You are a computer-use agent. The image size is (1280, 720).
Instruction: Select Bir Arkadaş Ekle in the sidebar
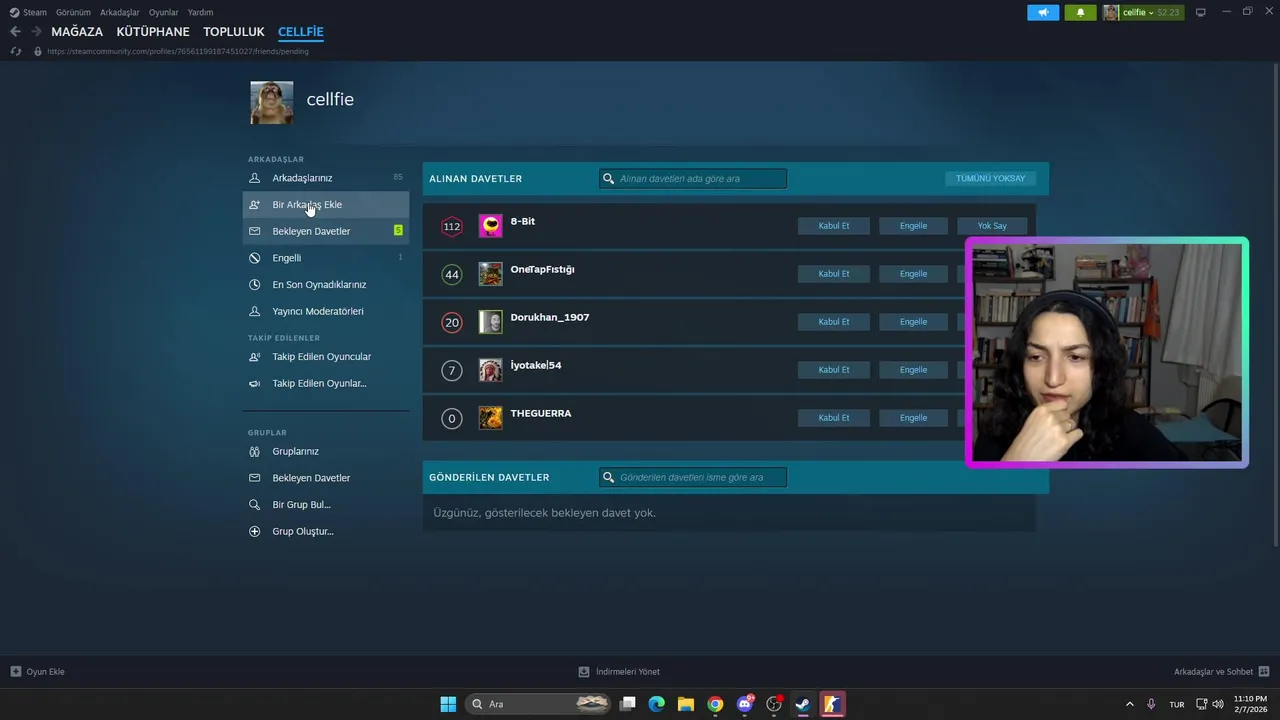pos(325,205)
